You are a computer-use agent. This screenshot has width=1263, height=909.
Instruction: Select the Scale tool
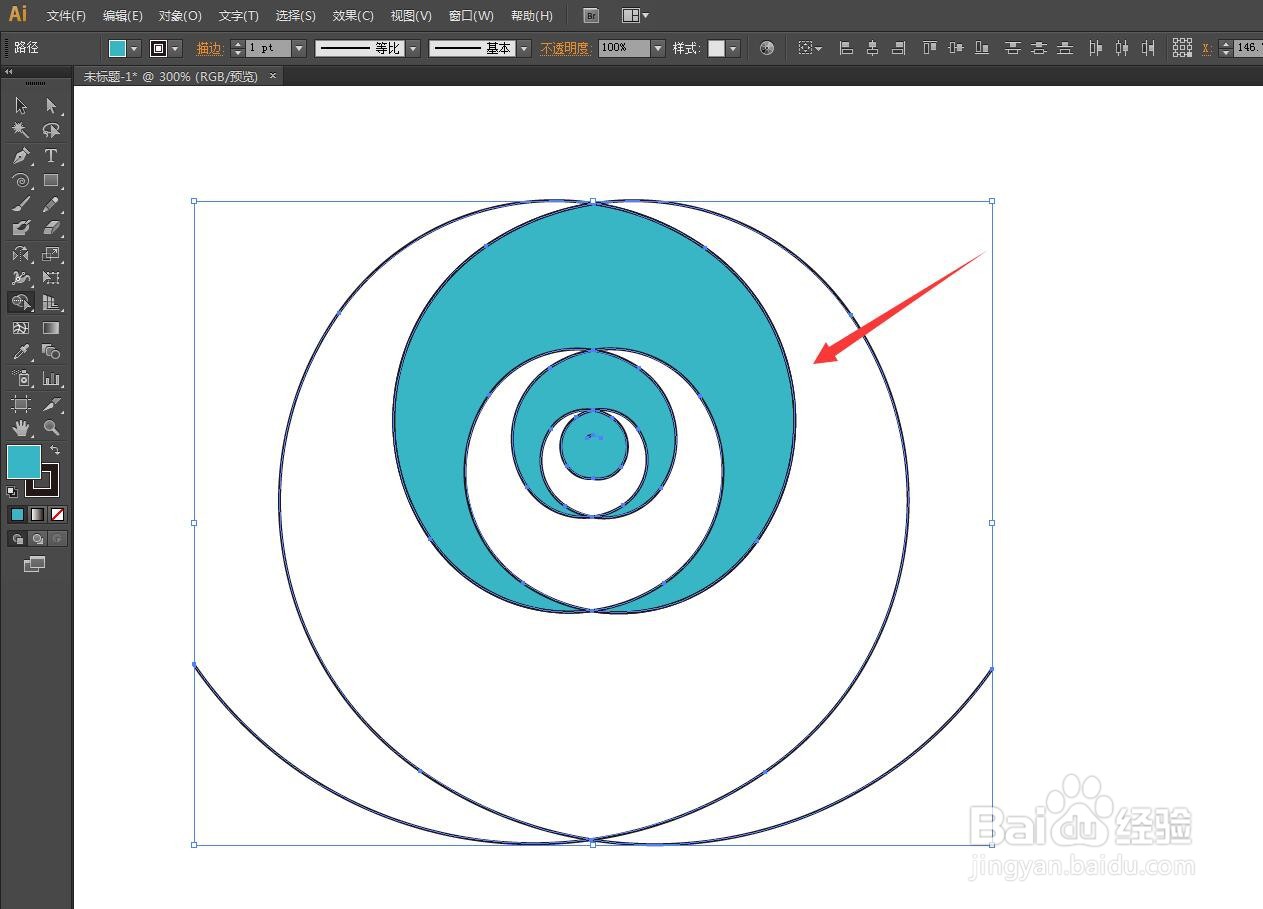[x=51, y=255]
